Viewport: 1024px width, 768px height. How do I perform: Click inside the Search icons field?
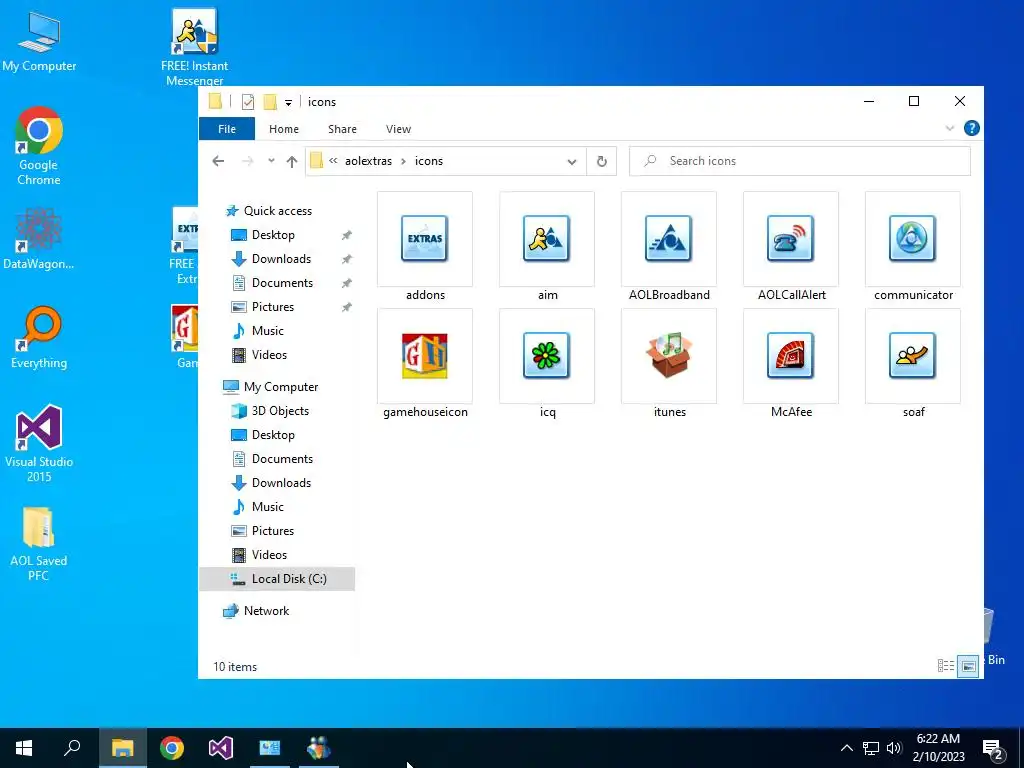point(799,161)
